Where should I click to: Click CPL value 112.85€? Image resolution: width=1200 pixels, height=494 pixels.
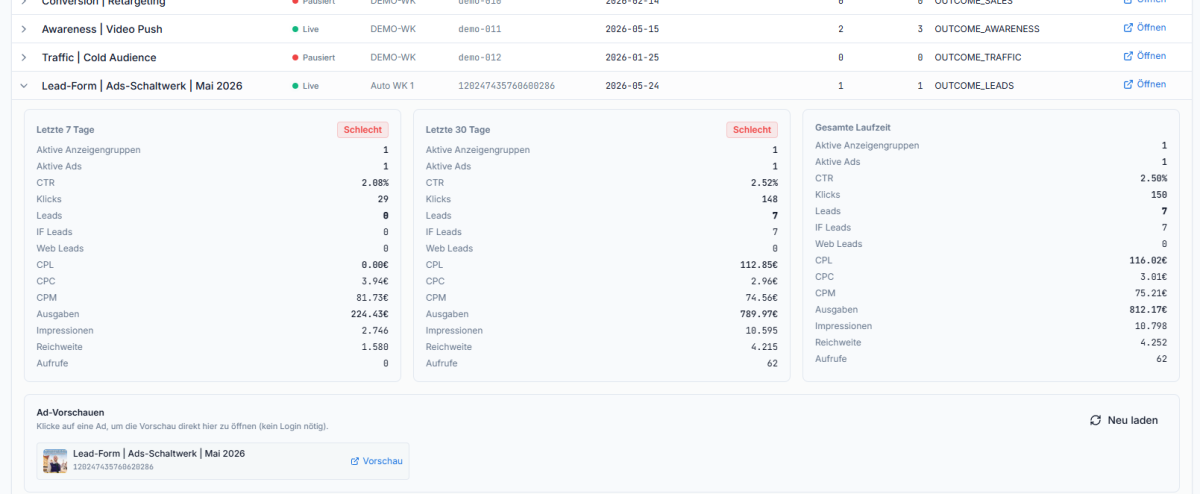pos(758,265)
